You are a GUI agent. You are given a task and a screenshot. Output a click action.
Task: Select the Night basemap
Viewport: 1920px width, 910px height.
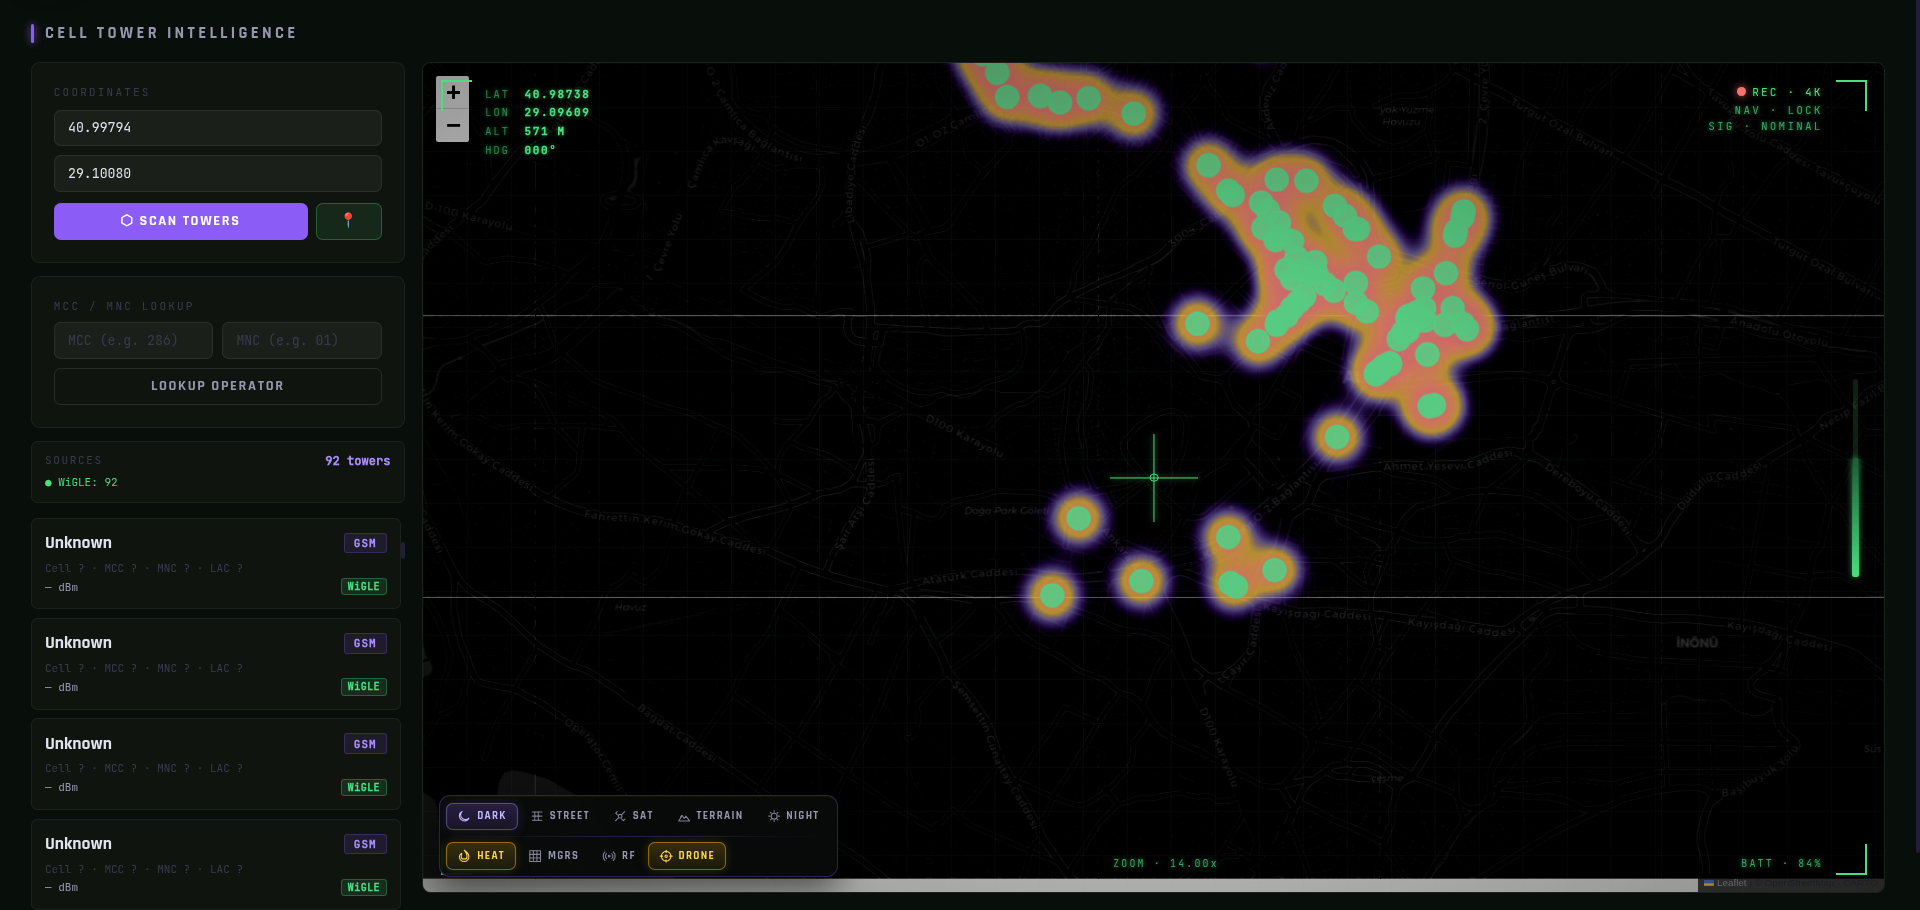pos(793,816)
